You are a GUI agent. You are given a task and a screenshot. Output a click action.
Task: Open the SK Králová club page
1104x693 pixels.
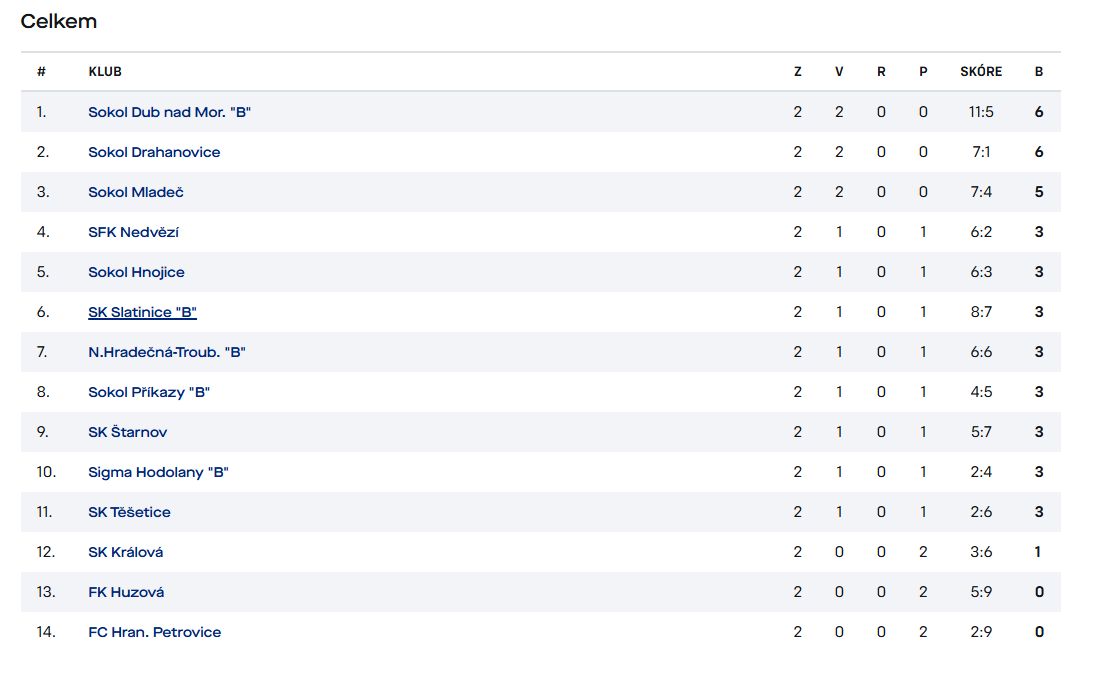(125, 552)
